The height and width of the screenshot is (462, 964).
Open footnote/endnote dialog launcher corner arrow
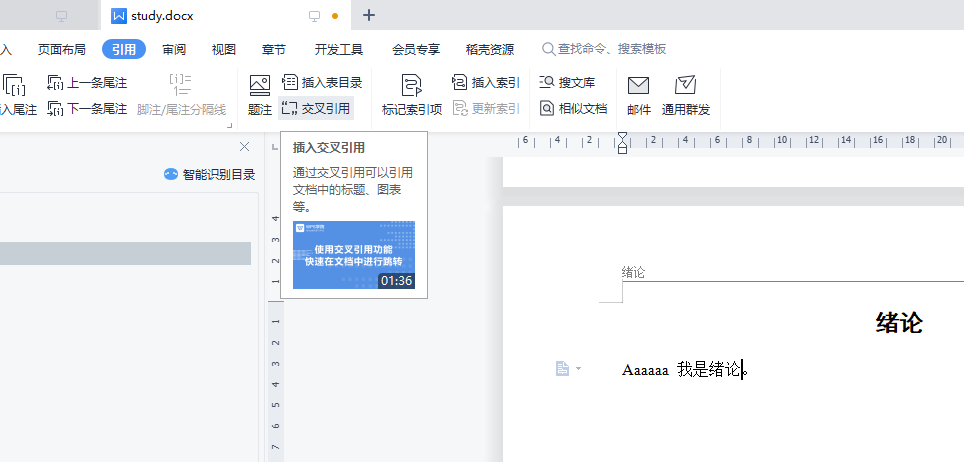tap(230, 125)
